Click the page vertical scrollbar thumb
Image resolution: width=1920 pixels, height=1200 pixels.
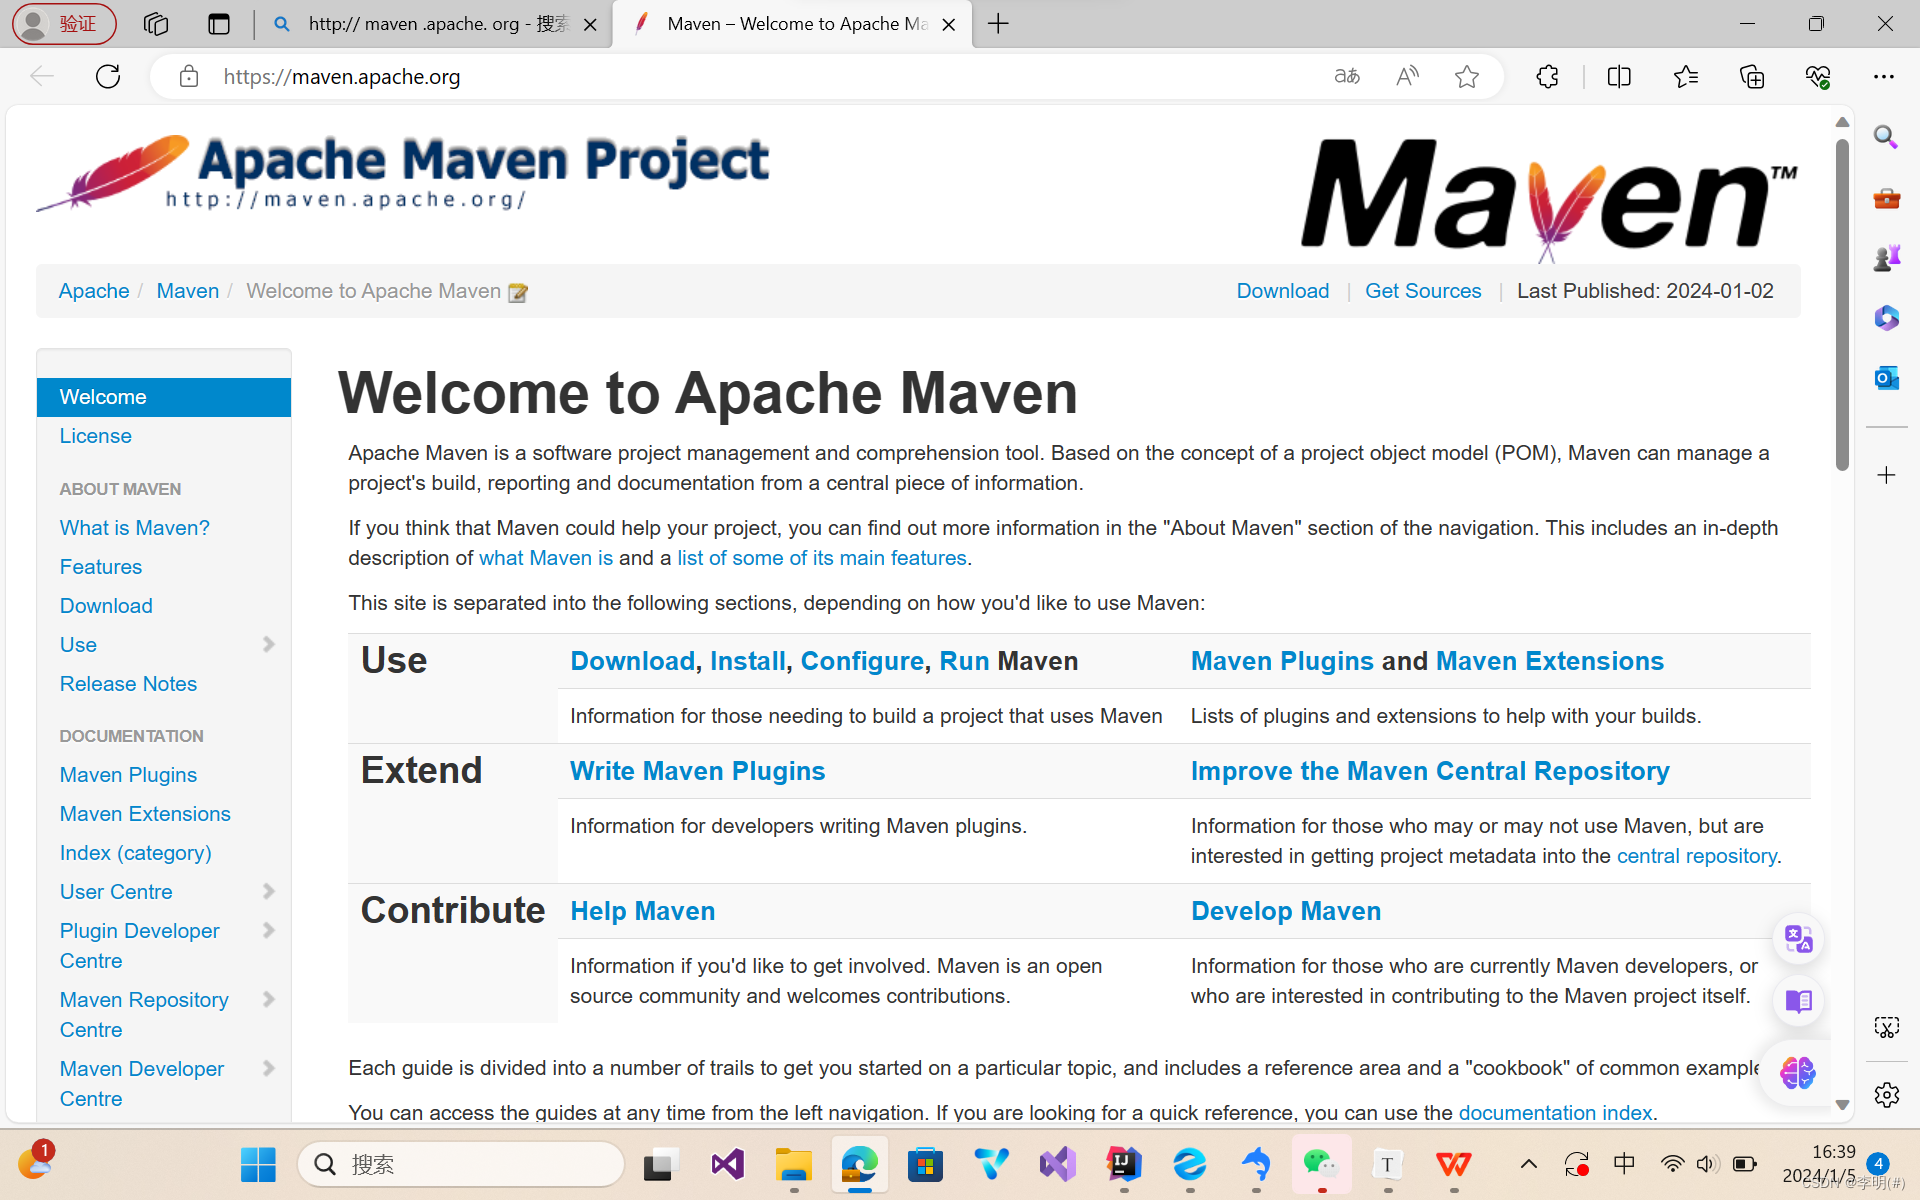click(x=1842, y=305)
